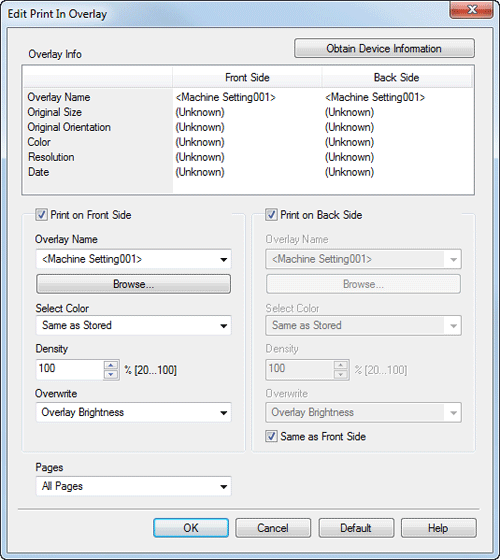Select Front Side column header
This screenshot has width=500, height=560.
(x=247, y=78)
